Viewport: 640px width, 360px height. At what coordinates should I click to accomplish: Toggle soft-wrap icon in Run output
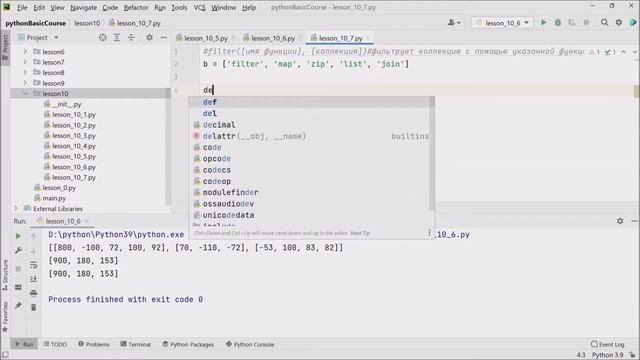click(x=33, y=265)
